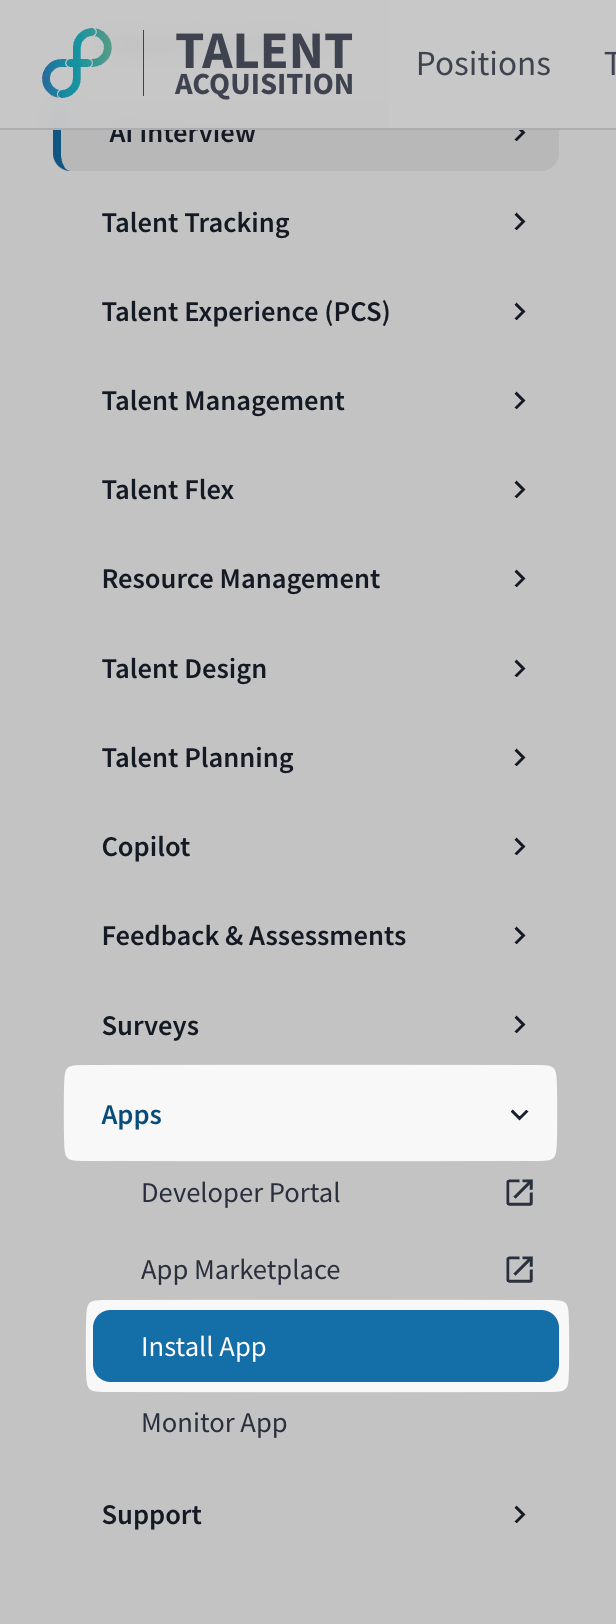This screenshot has height=1624, width=616.
Task: Open Feedback & Assessments menu
Action: click(x=254, y=936)
